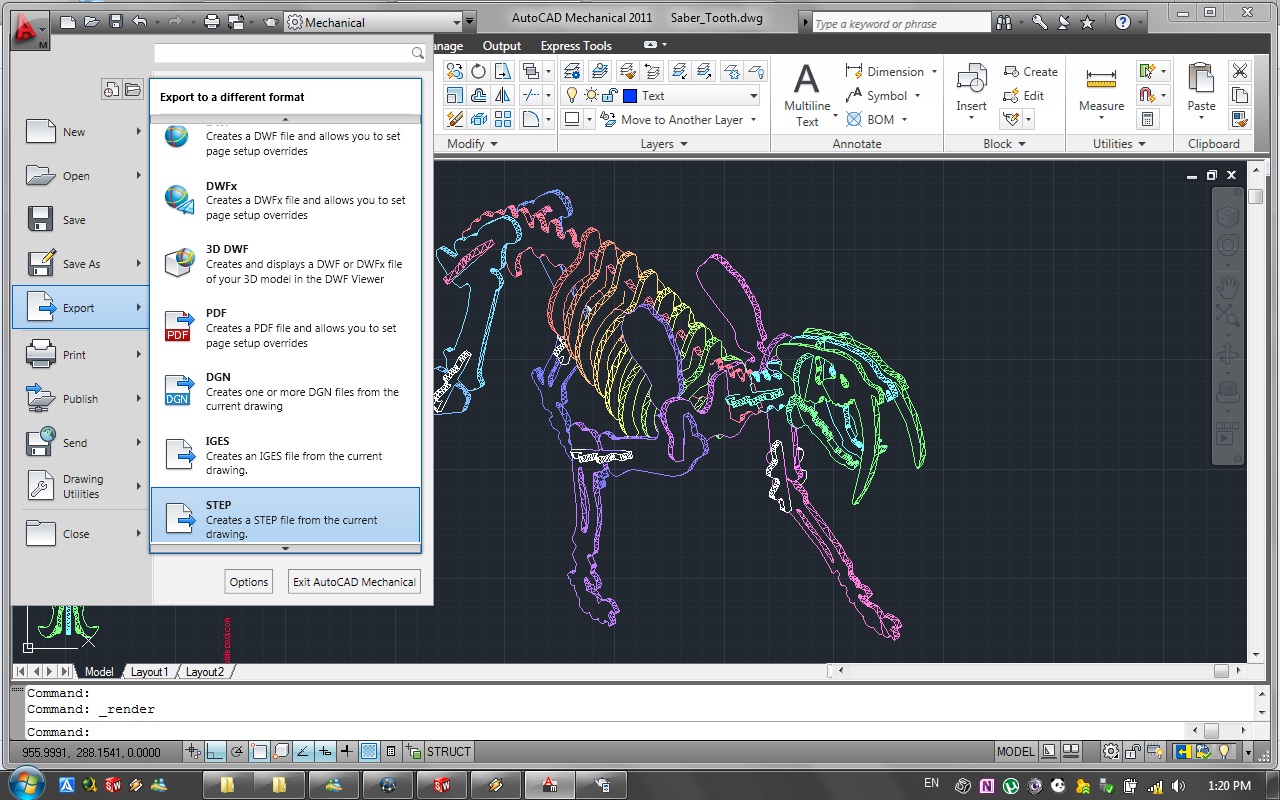Open the calculator utility icon
The image size is (1280, 800).
click(x=1147, y=119)
